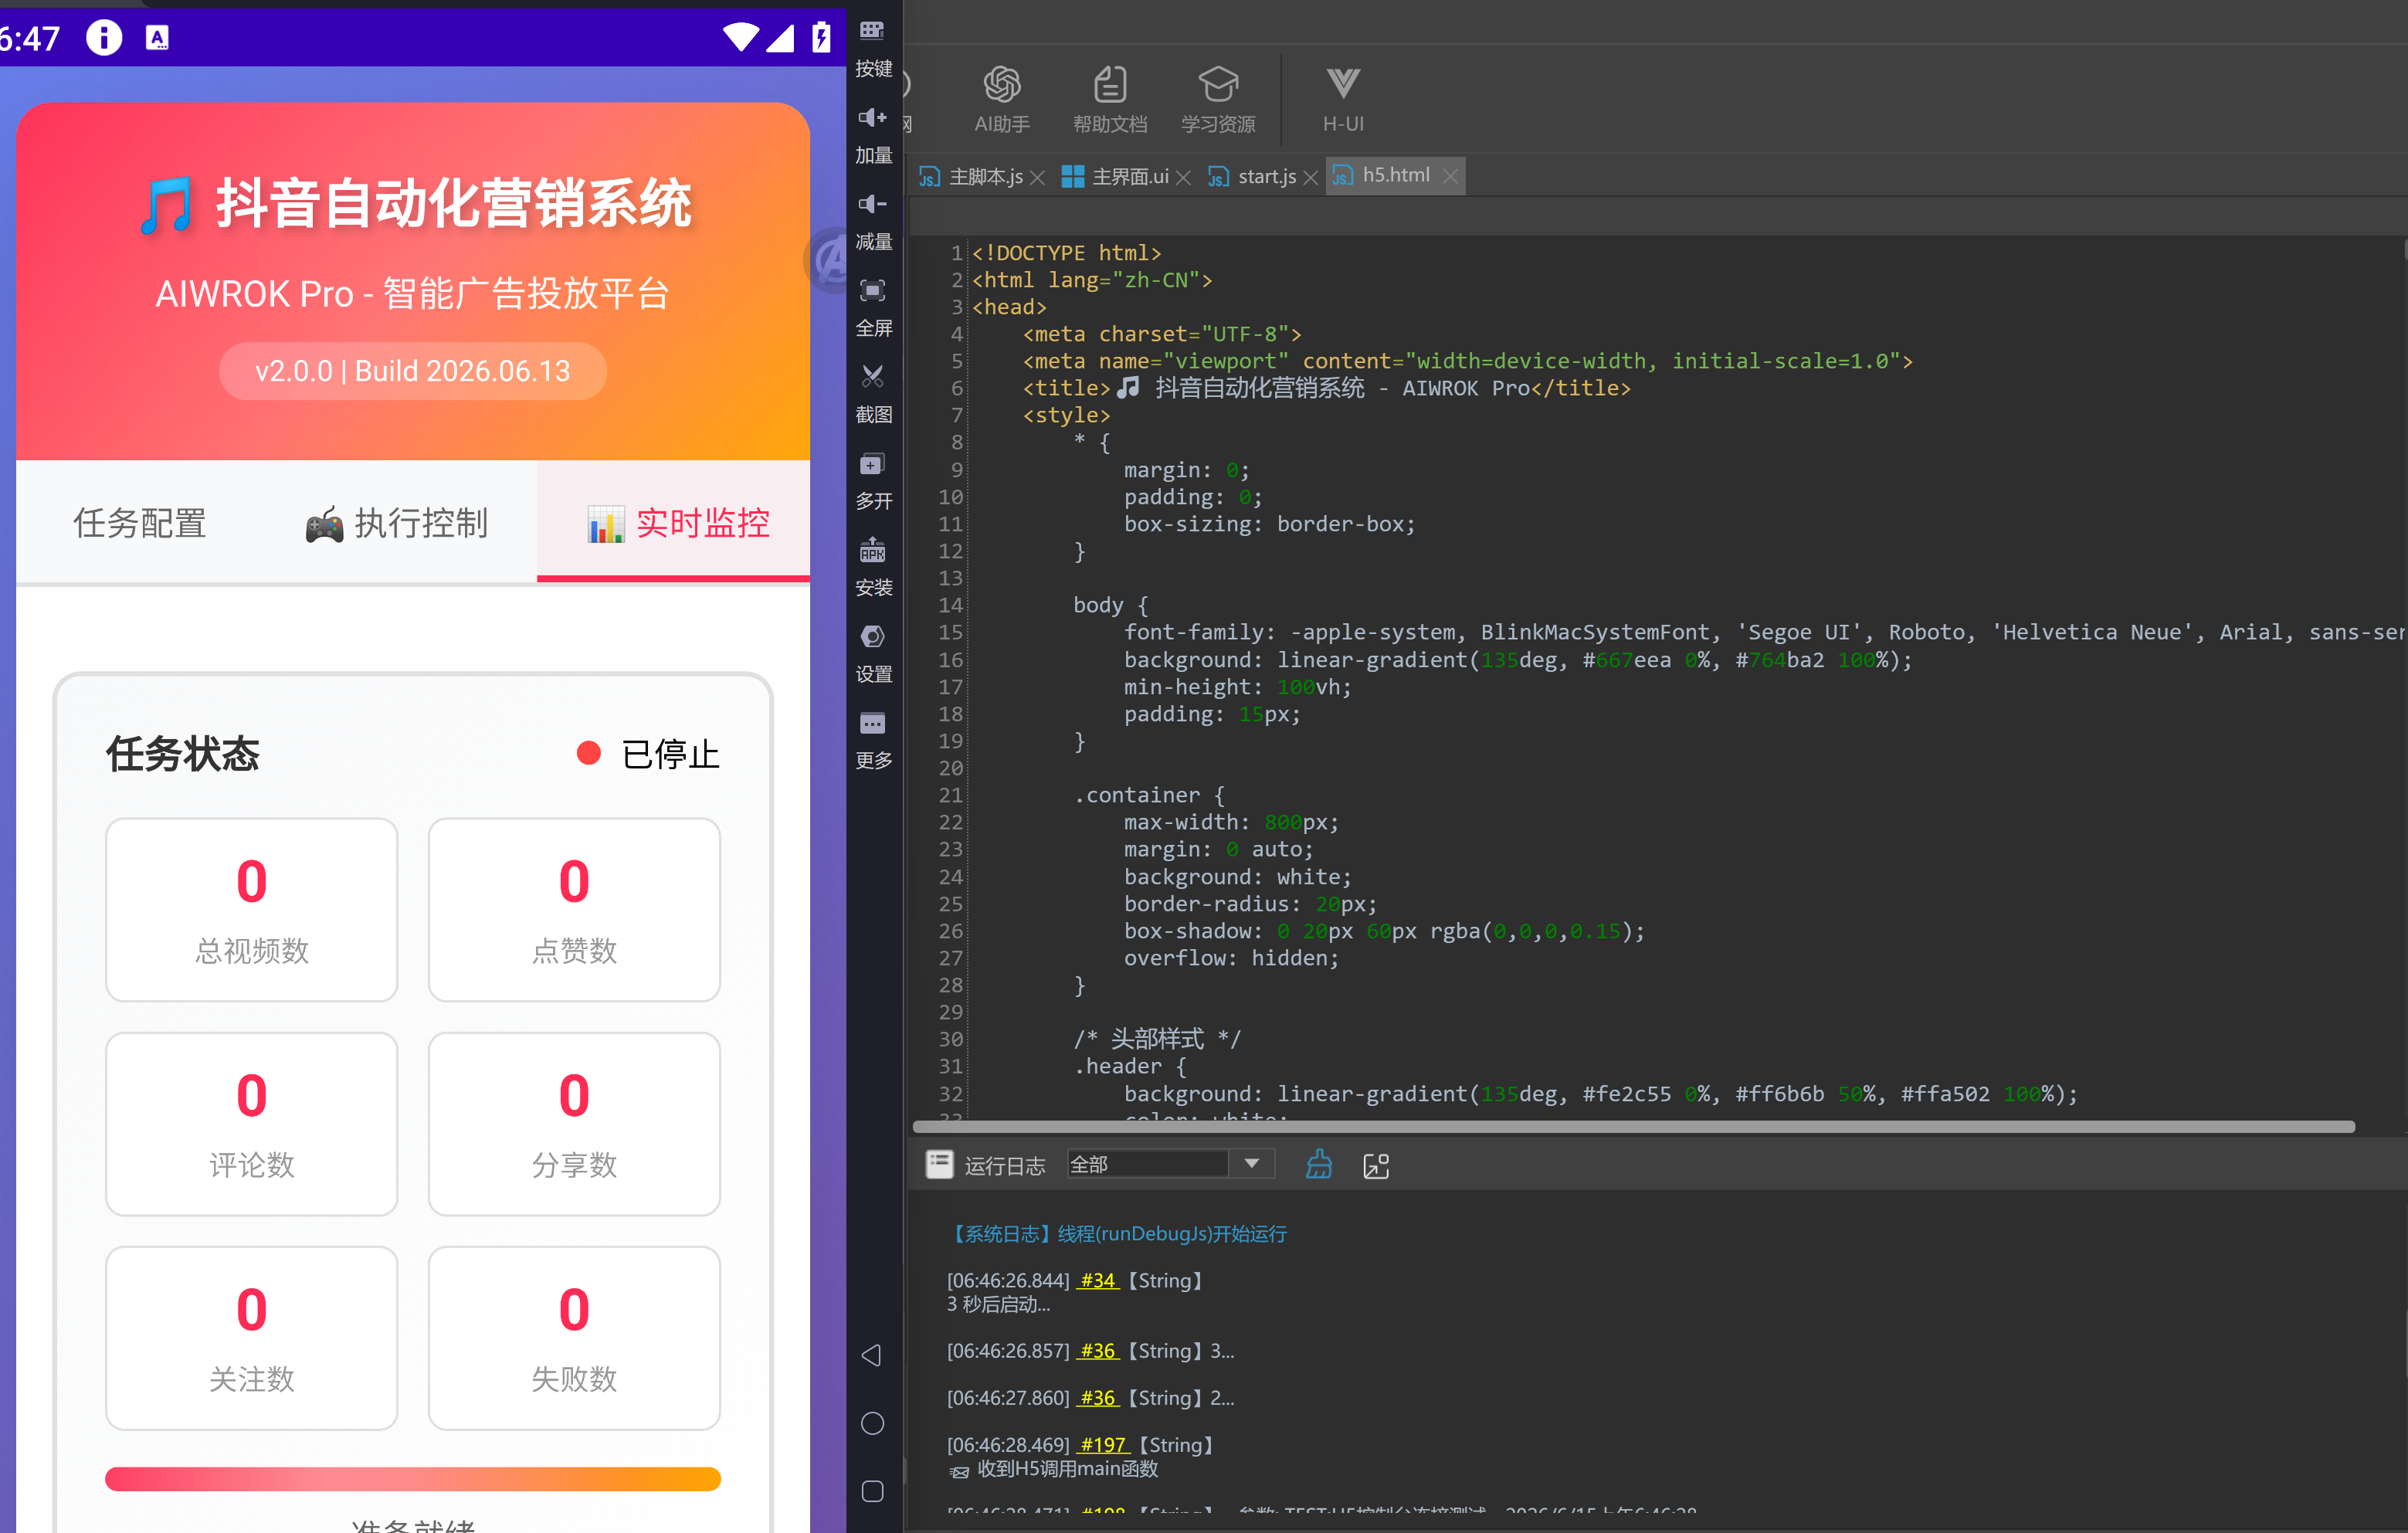The image size is (2408, 1533).
Task: Open 设置 settings in emulator sidebar
Action: coord(873,653)
